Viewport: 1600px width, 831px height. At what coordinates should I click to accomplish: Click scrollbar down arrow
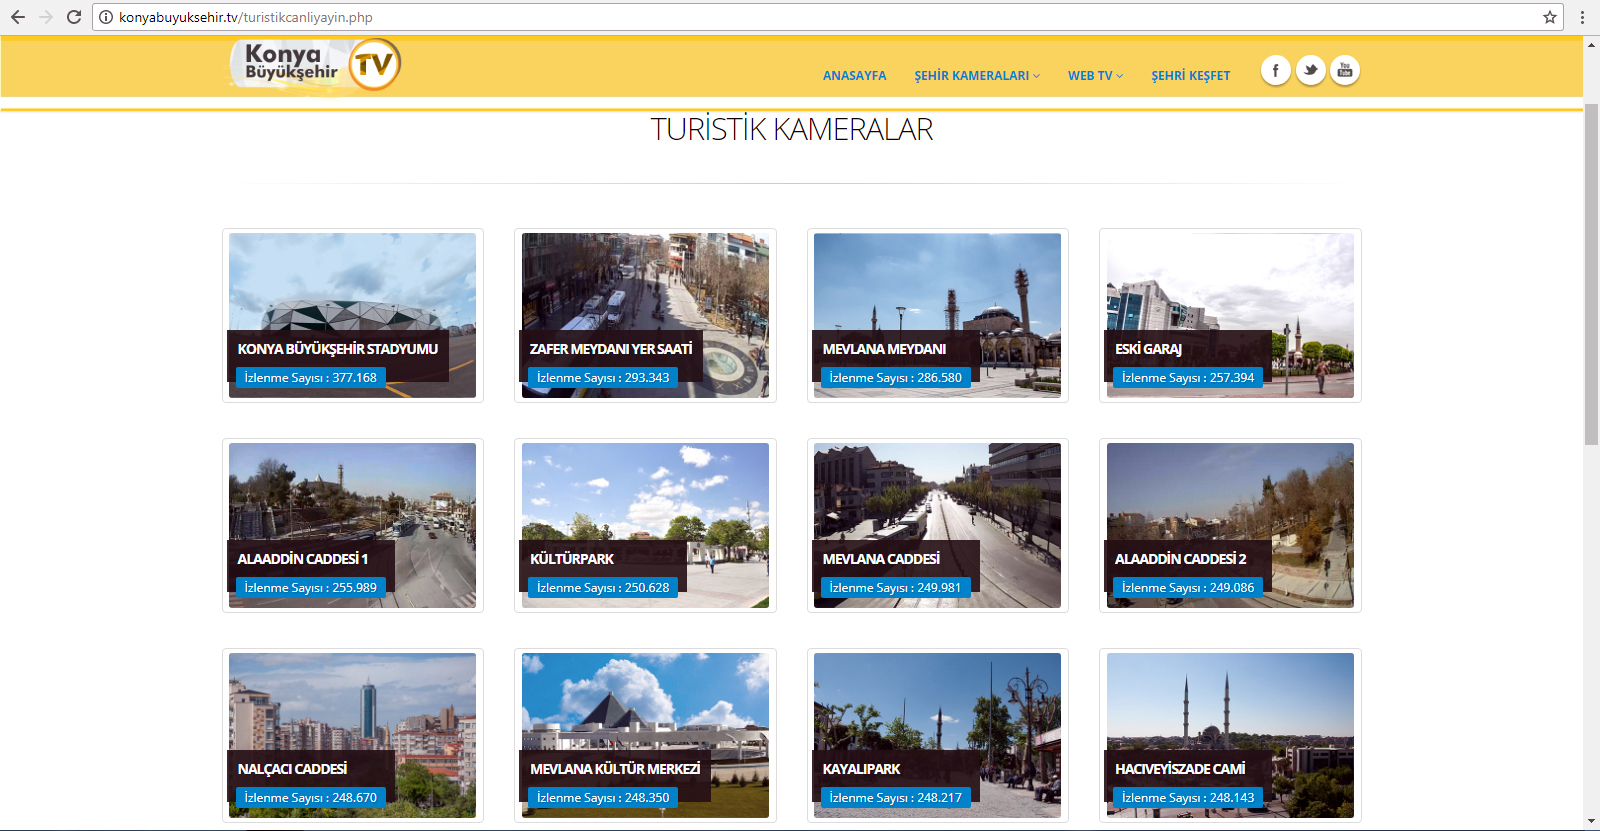click(x=1591, y=822)
